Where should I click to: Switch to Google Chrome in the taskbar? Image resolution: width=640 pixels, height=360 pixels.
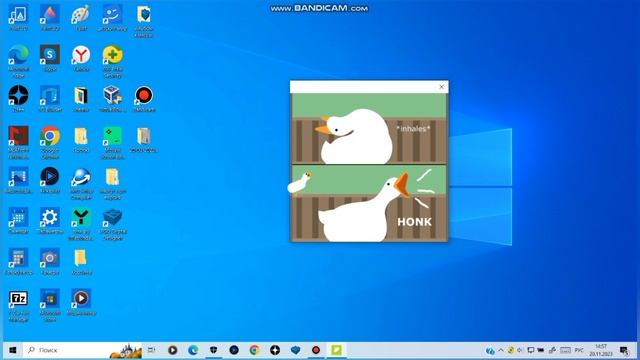(x=254, y=350)
